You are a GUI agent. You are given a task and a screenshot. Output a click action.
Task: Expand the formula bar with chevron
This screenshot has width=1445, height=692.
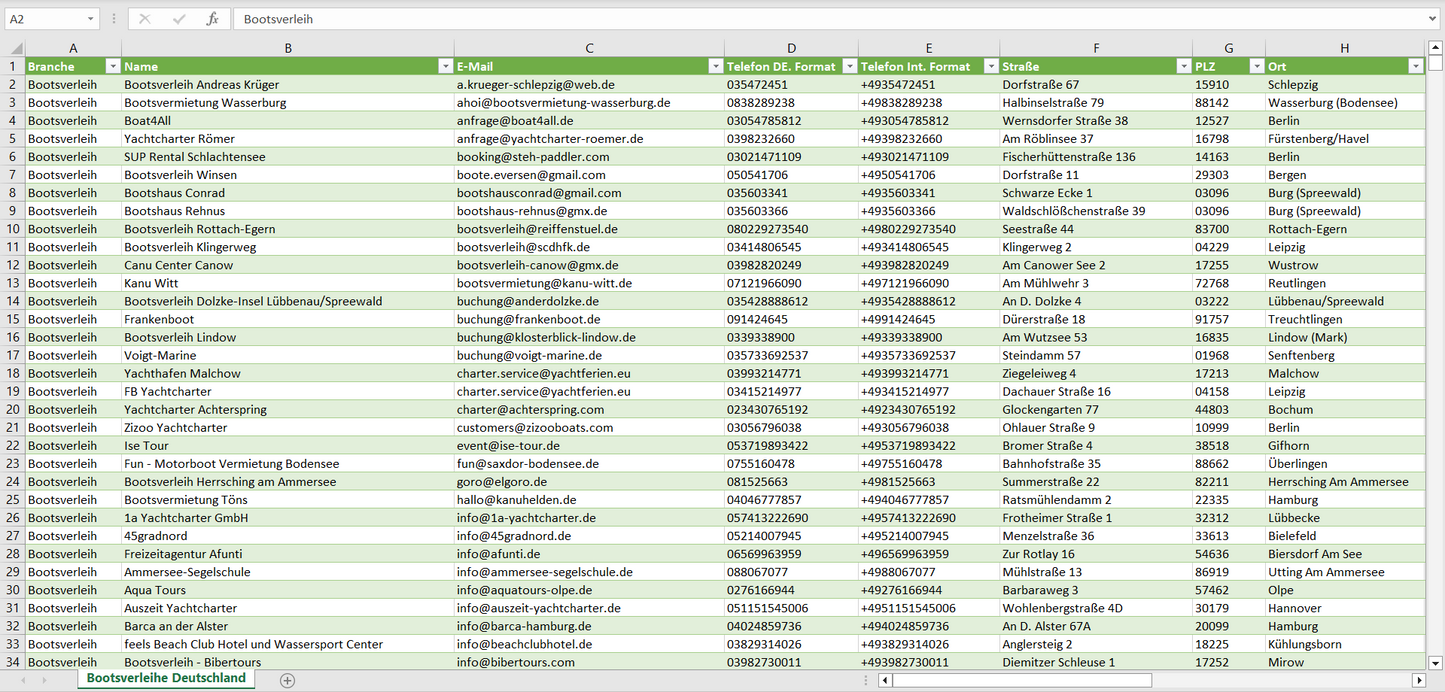coord(1433,19)
